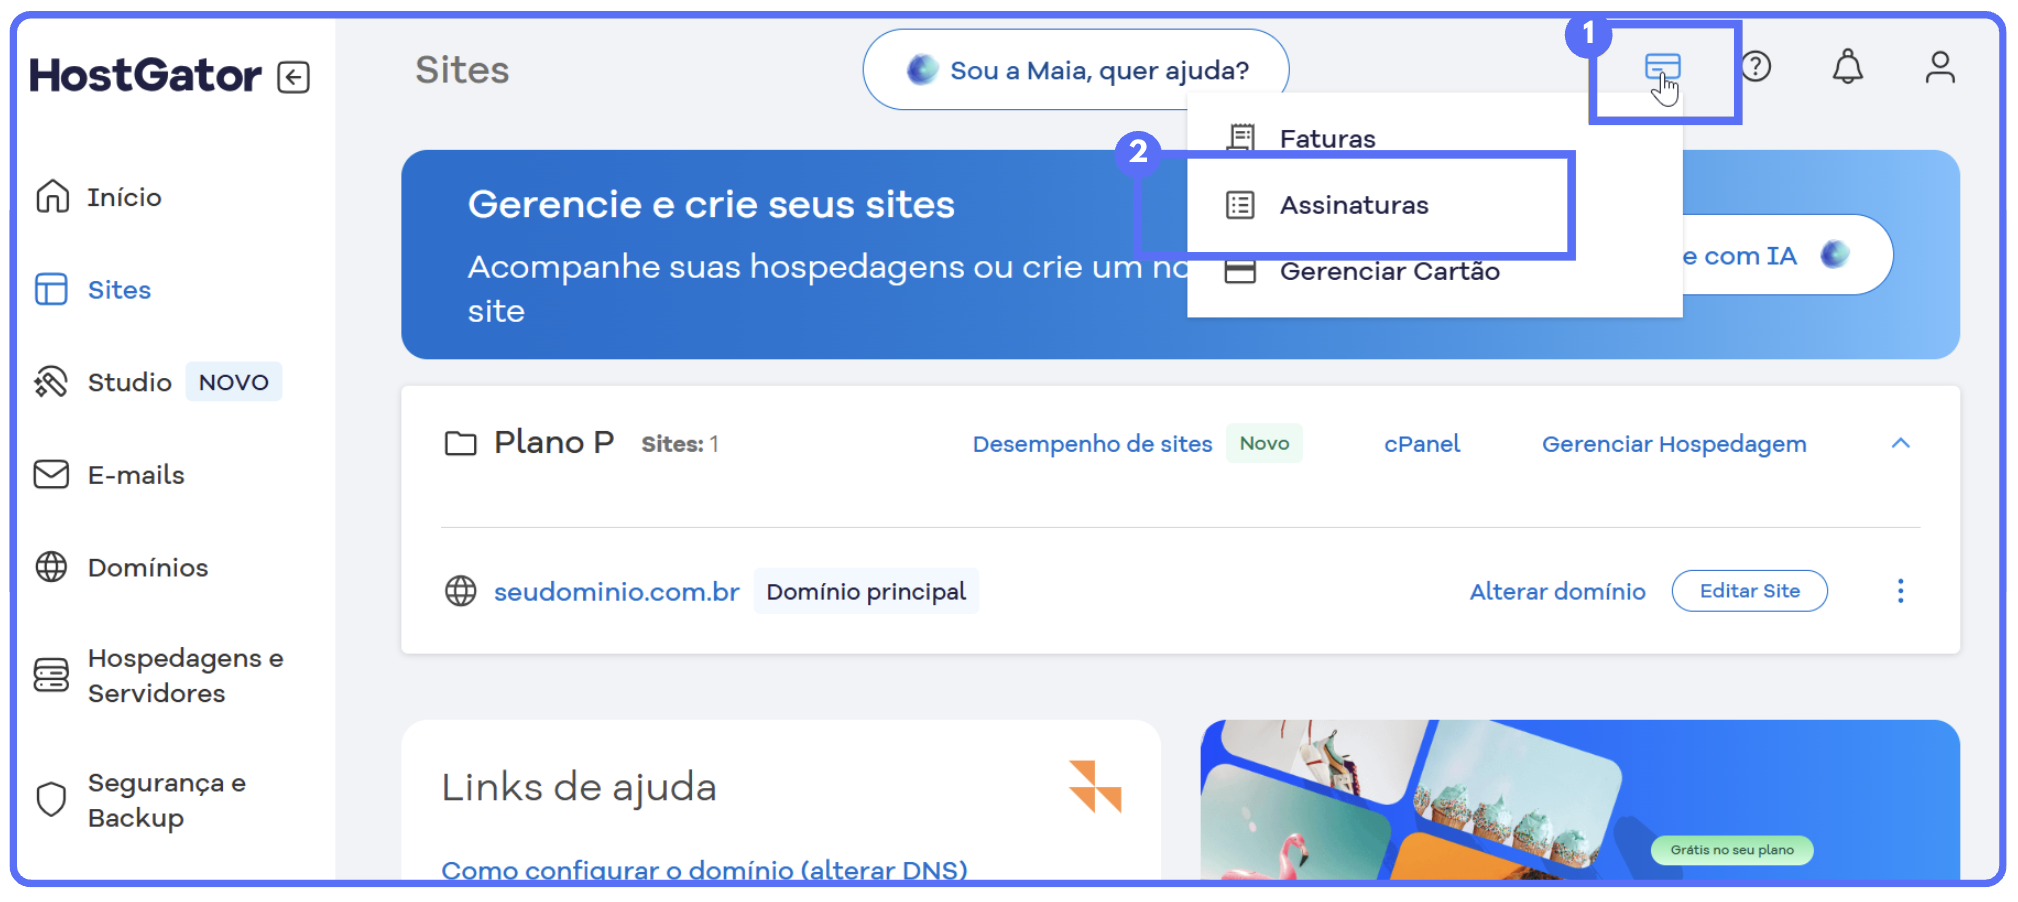Screen dimensions: 2018x902
Task: Open the help question mark icon
Action: click(x=1756, y=67)
